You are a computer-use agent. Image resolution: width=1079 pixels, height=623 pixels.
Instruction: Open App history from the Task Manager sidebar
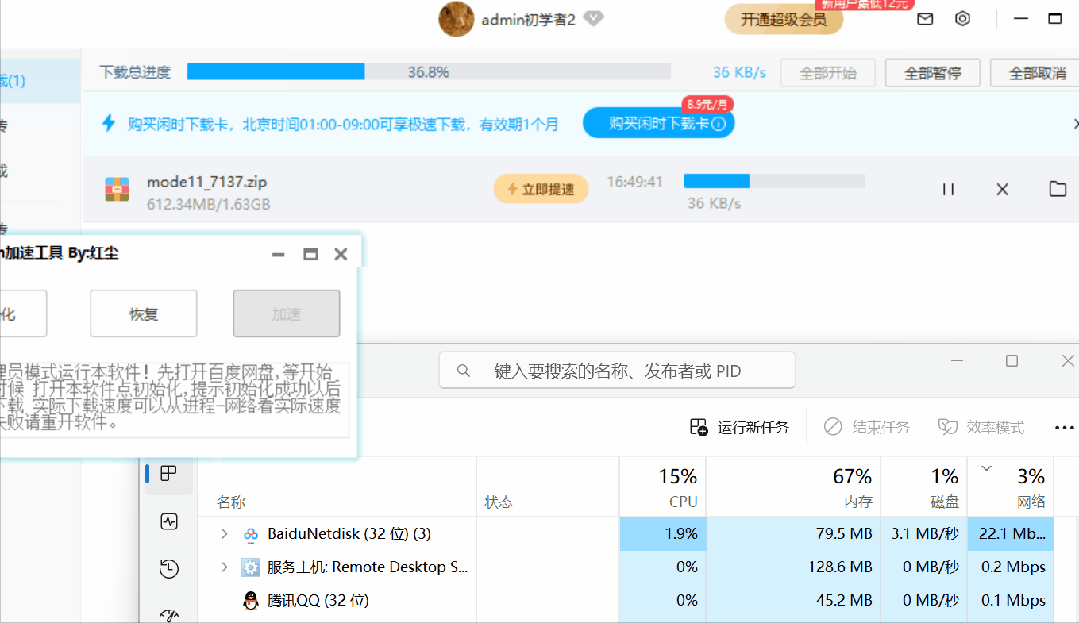click(168, 568)
